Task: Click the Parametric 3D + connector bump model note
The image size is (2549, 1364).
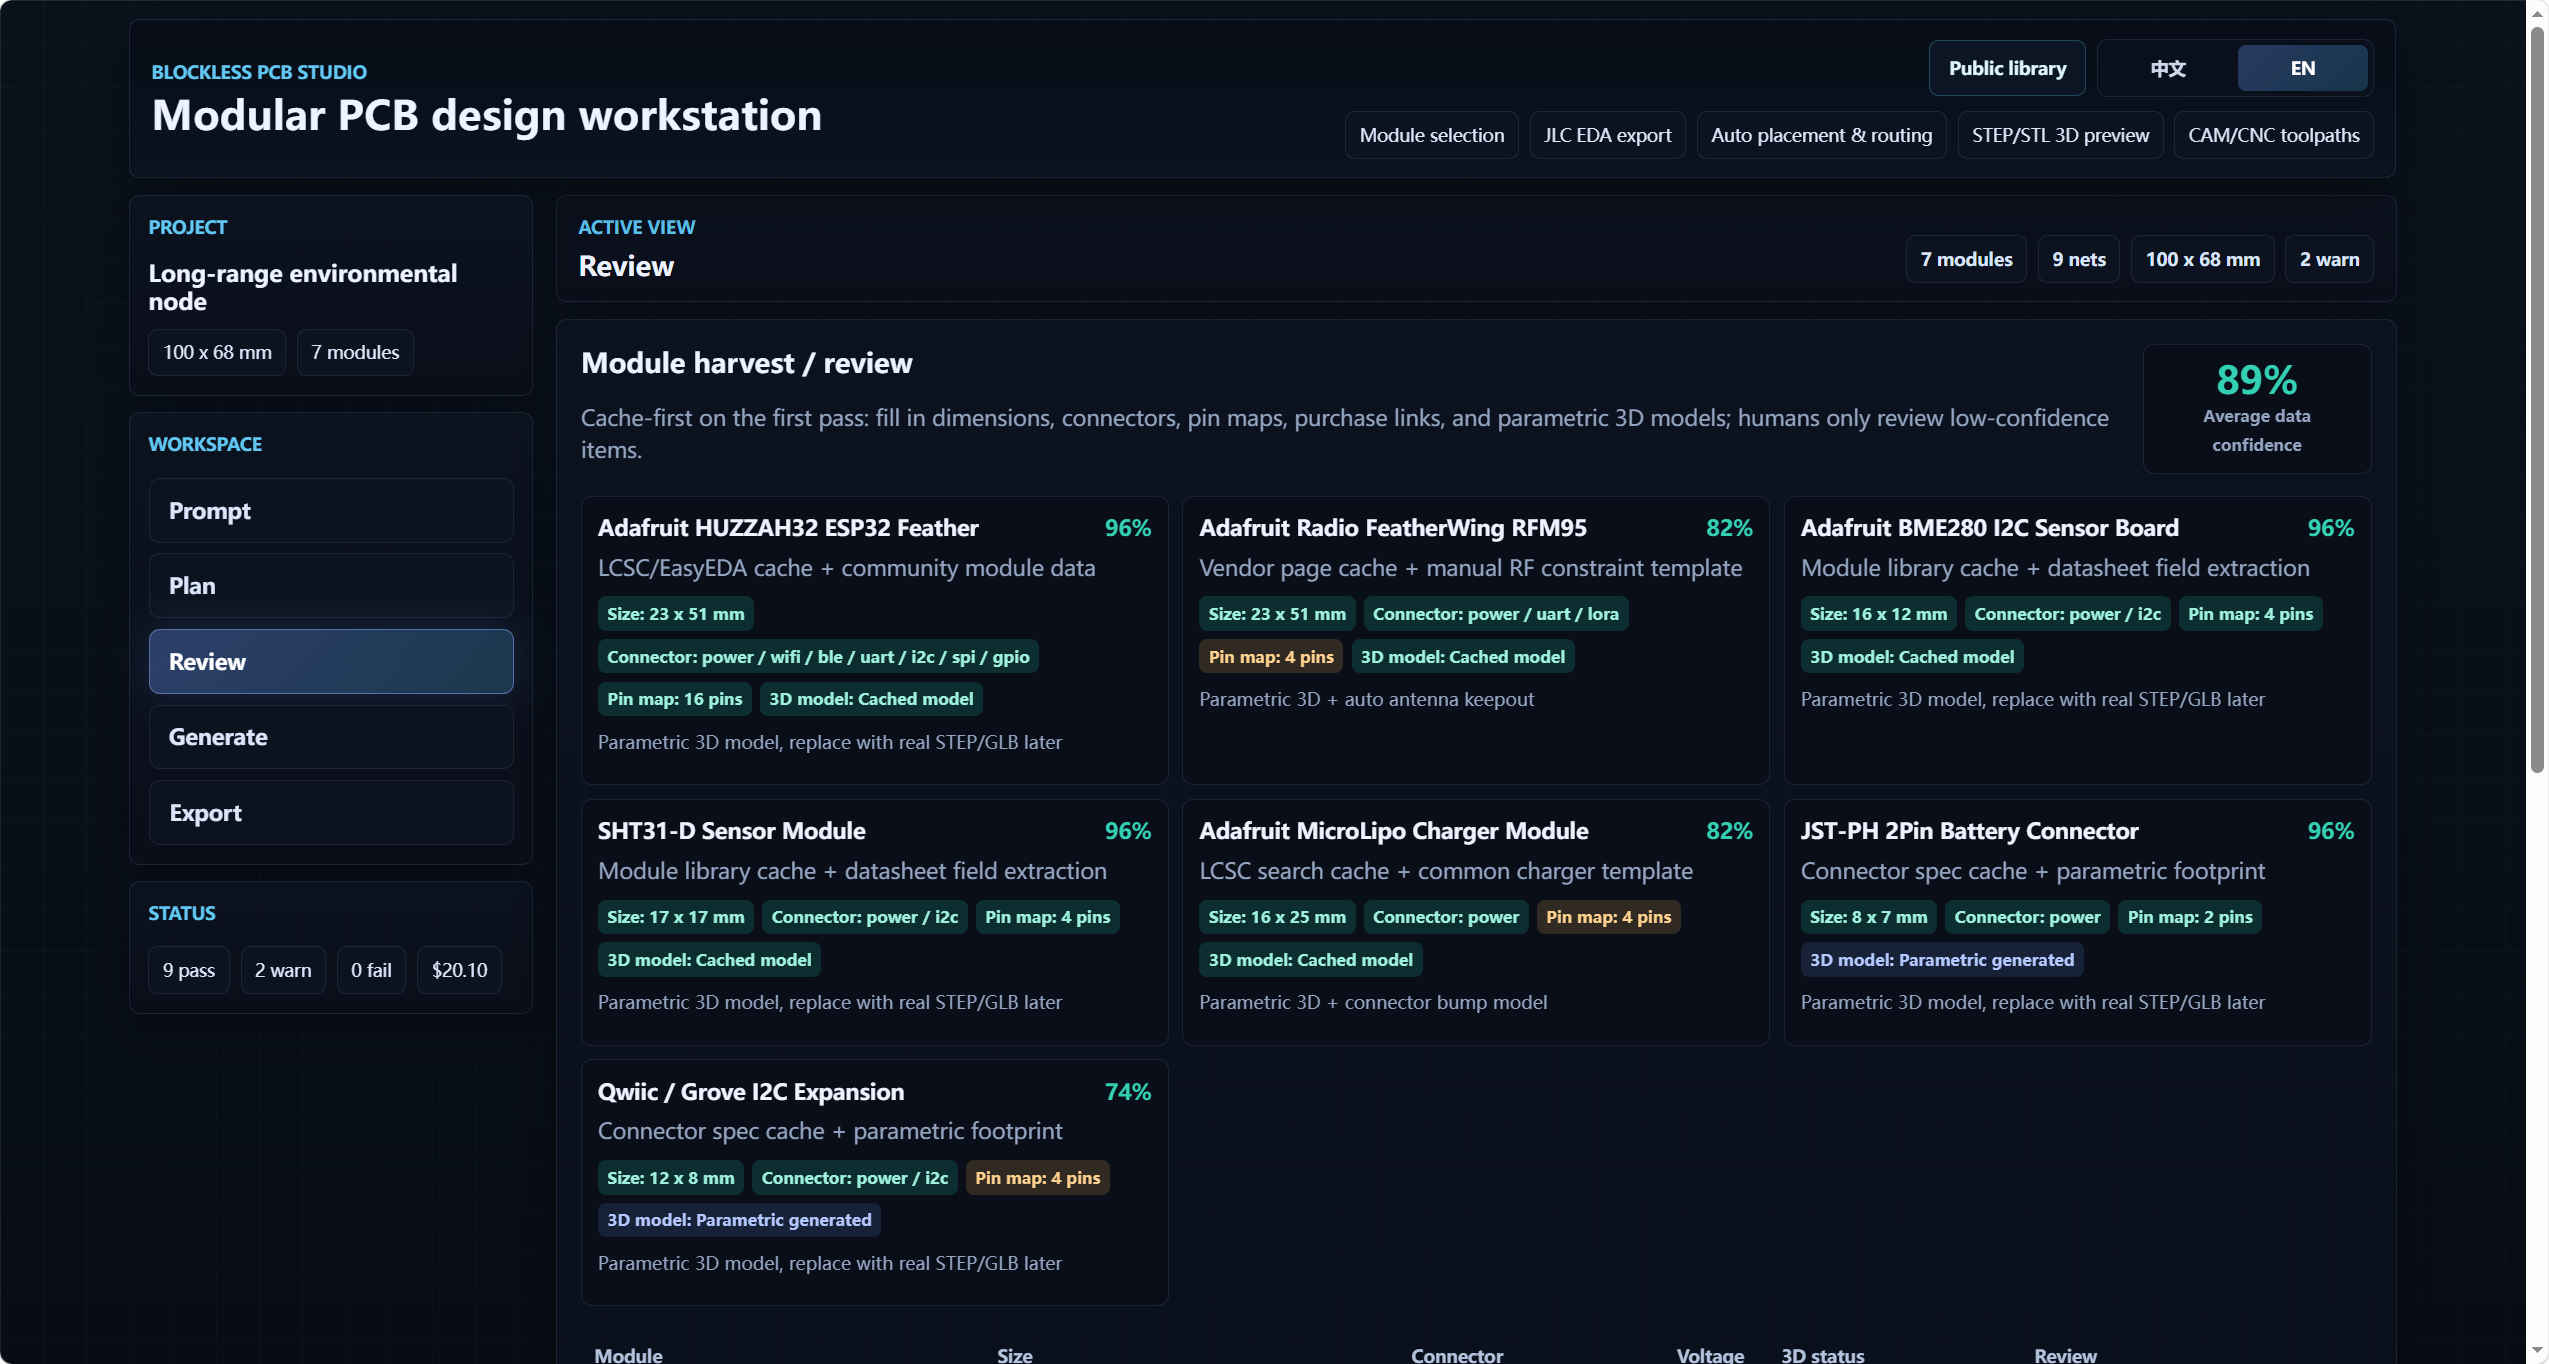Action: tap(1372, 1002)
